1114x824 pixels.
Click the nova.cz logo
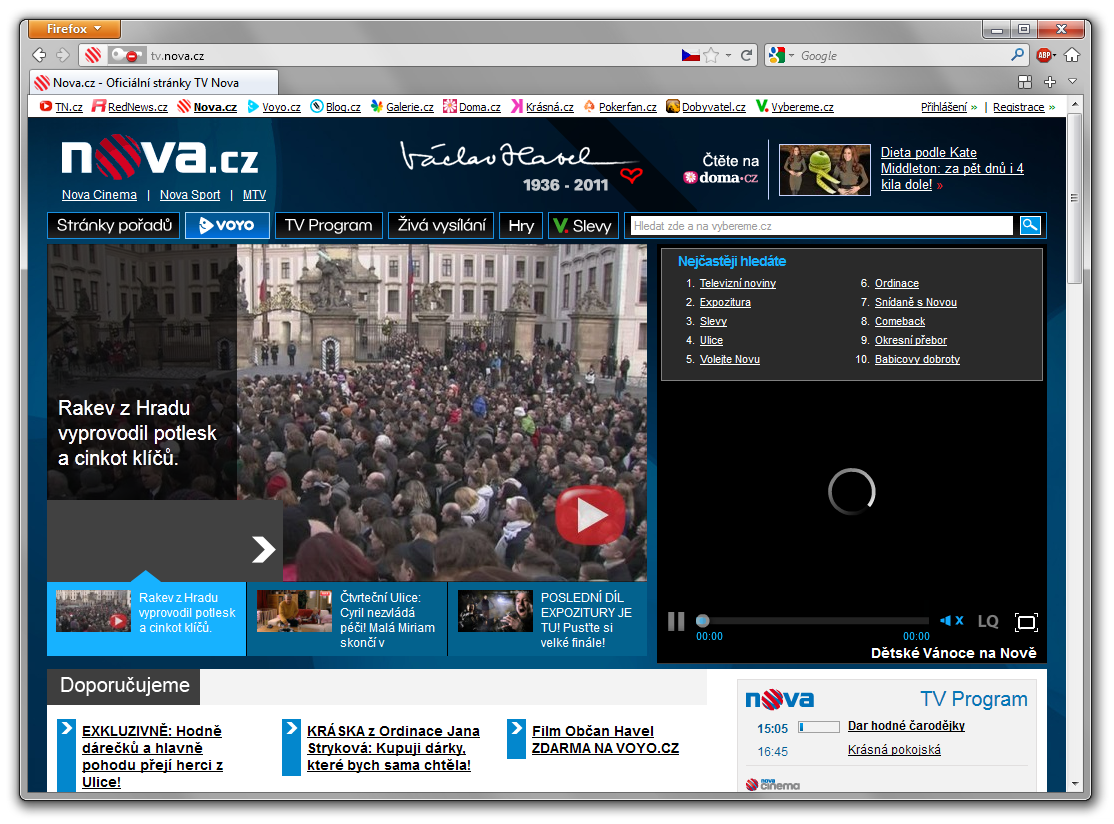160,157
